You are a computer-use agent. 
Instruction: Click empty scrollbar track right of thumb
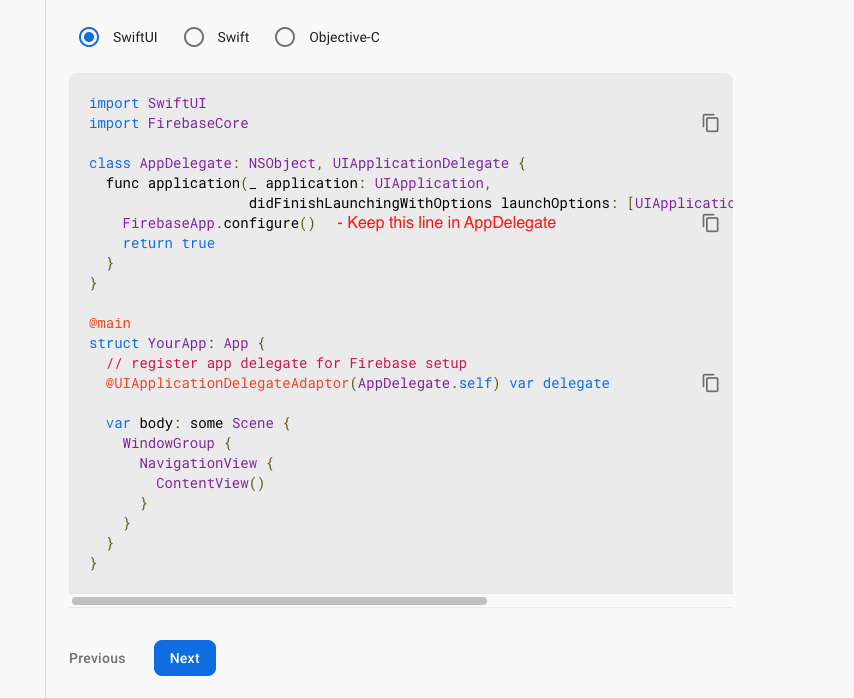[x=610, y=601]
